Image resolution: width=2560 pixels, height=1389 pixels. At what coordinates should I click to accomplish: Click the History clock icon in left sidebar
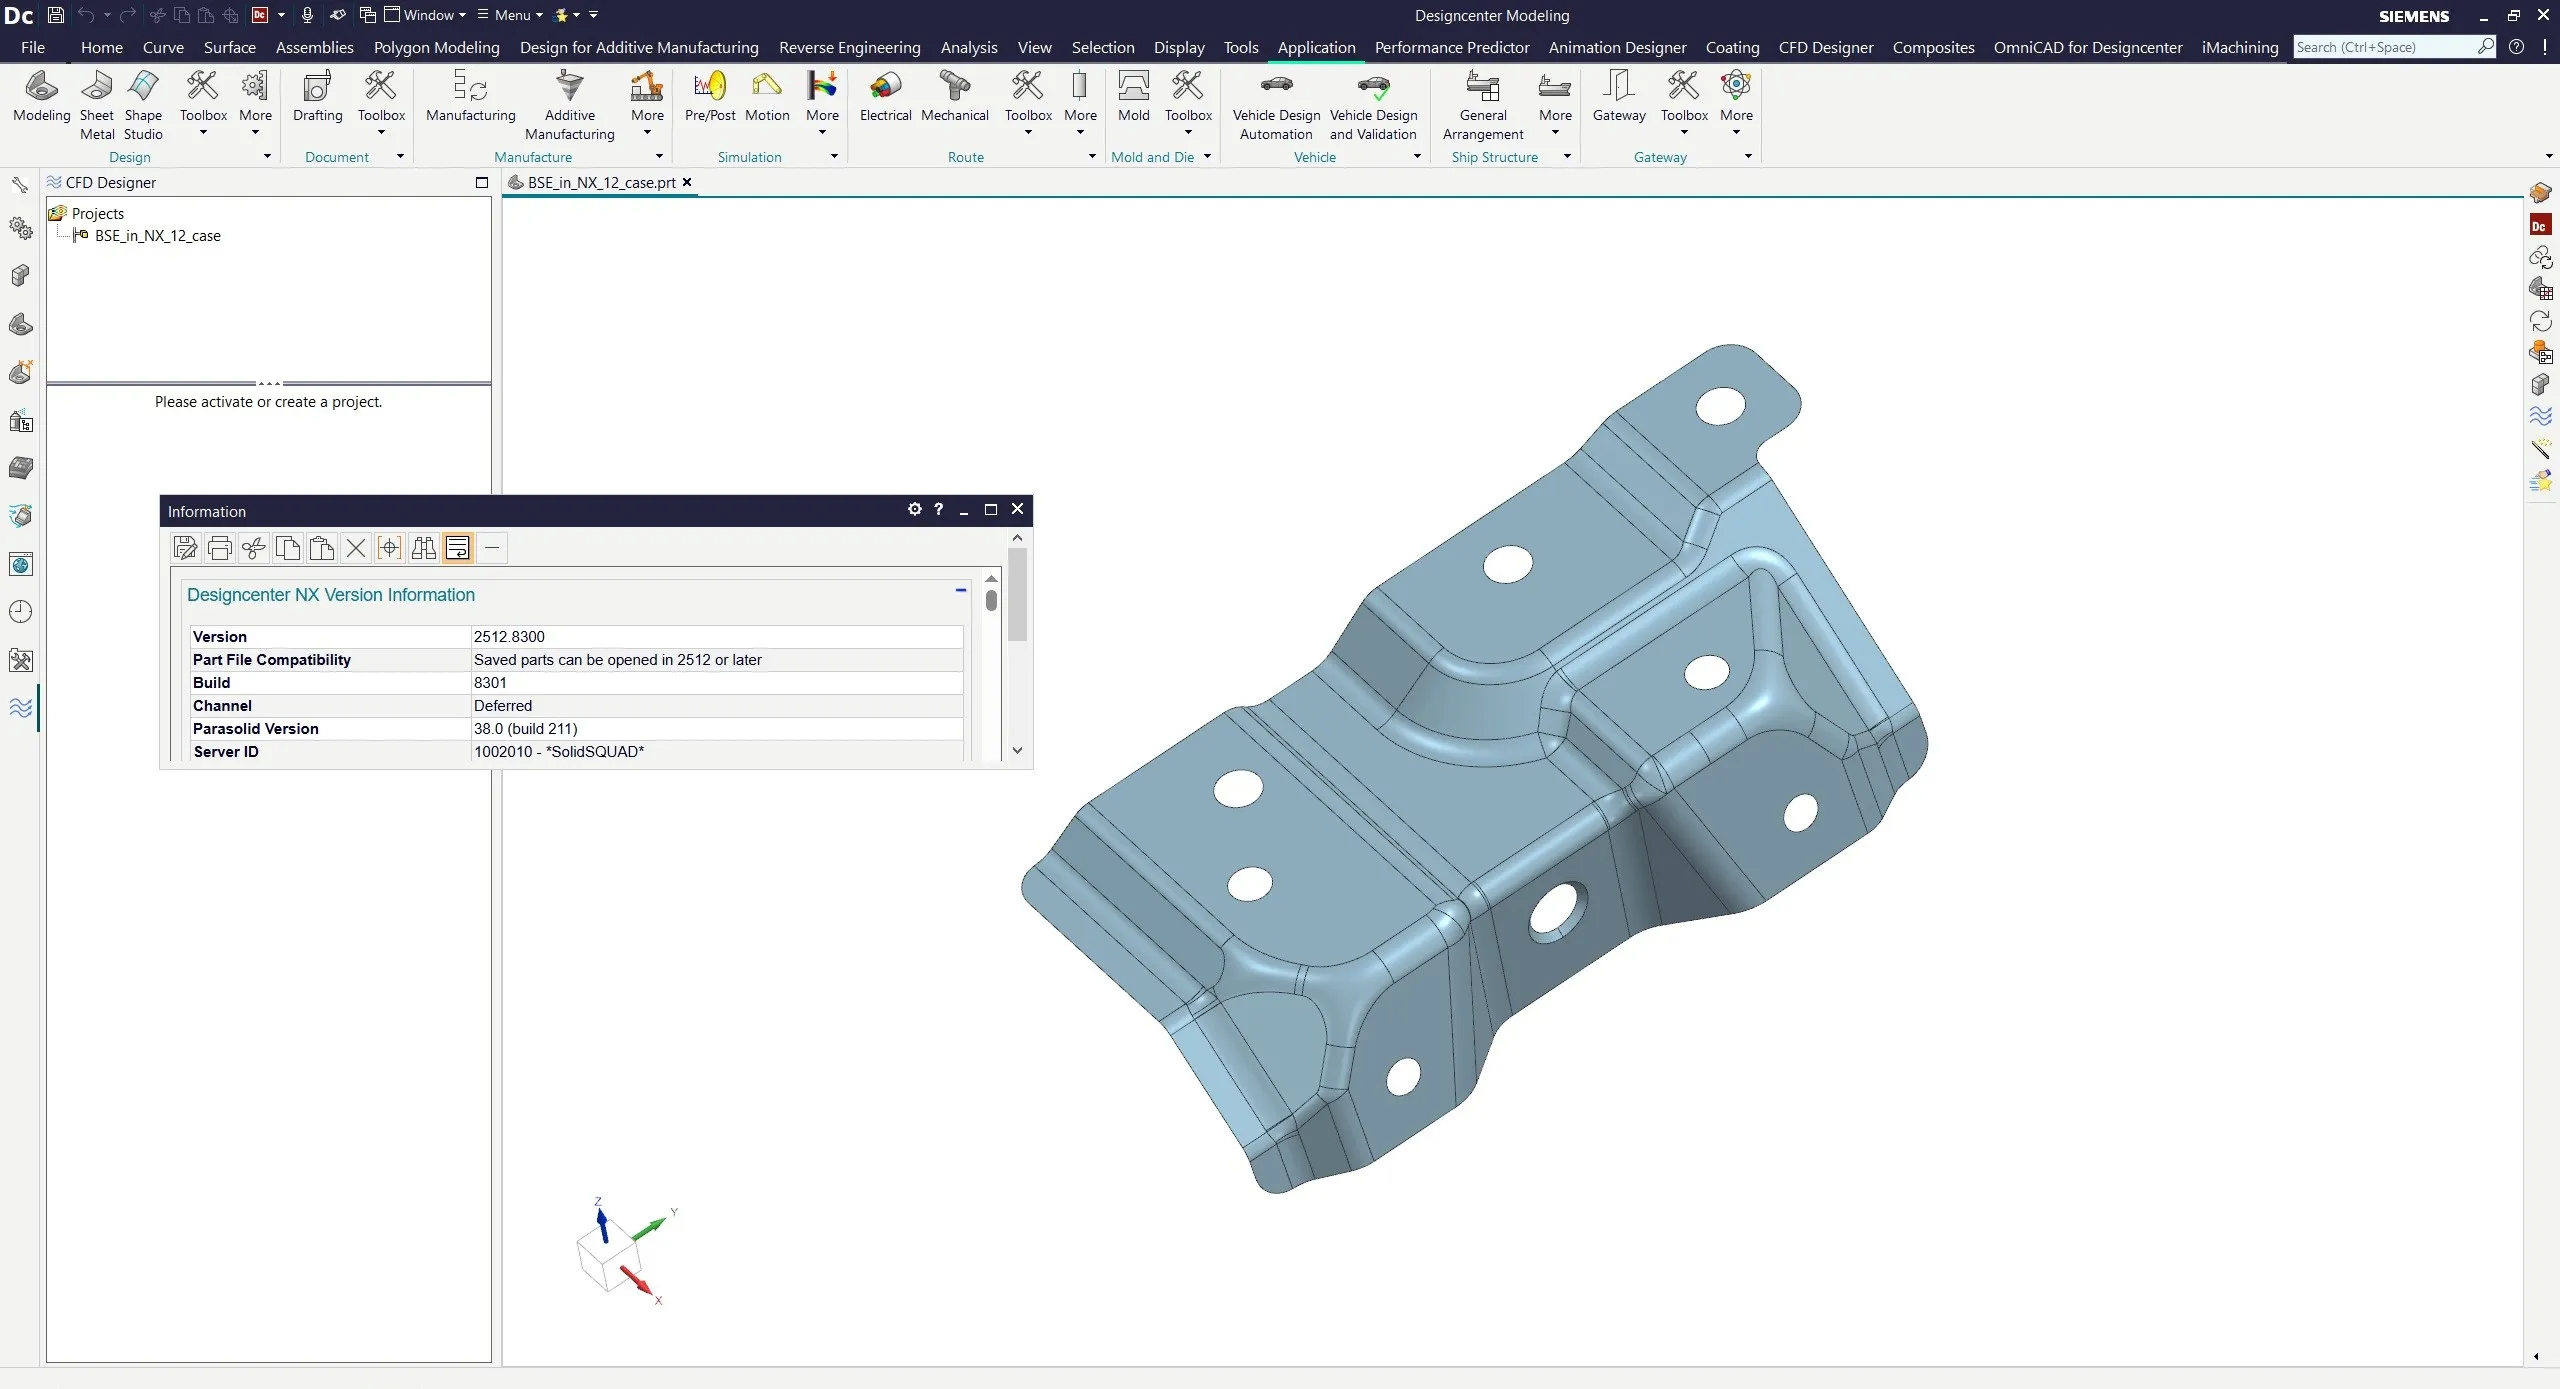pos(20,612)
